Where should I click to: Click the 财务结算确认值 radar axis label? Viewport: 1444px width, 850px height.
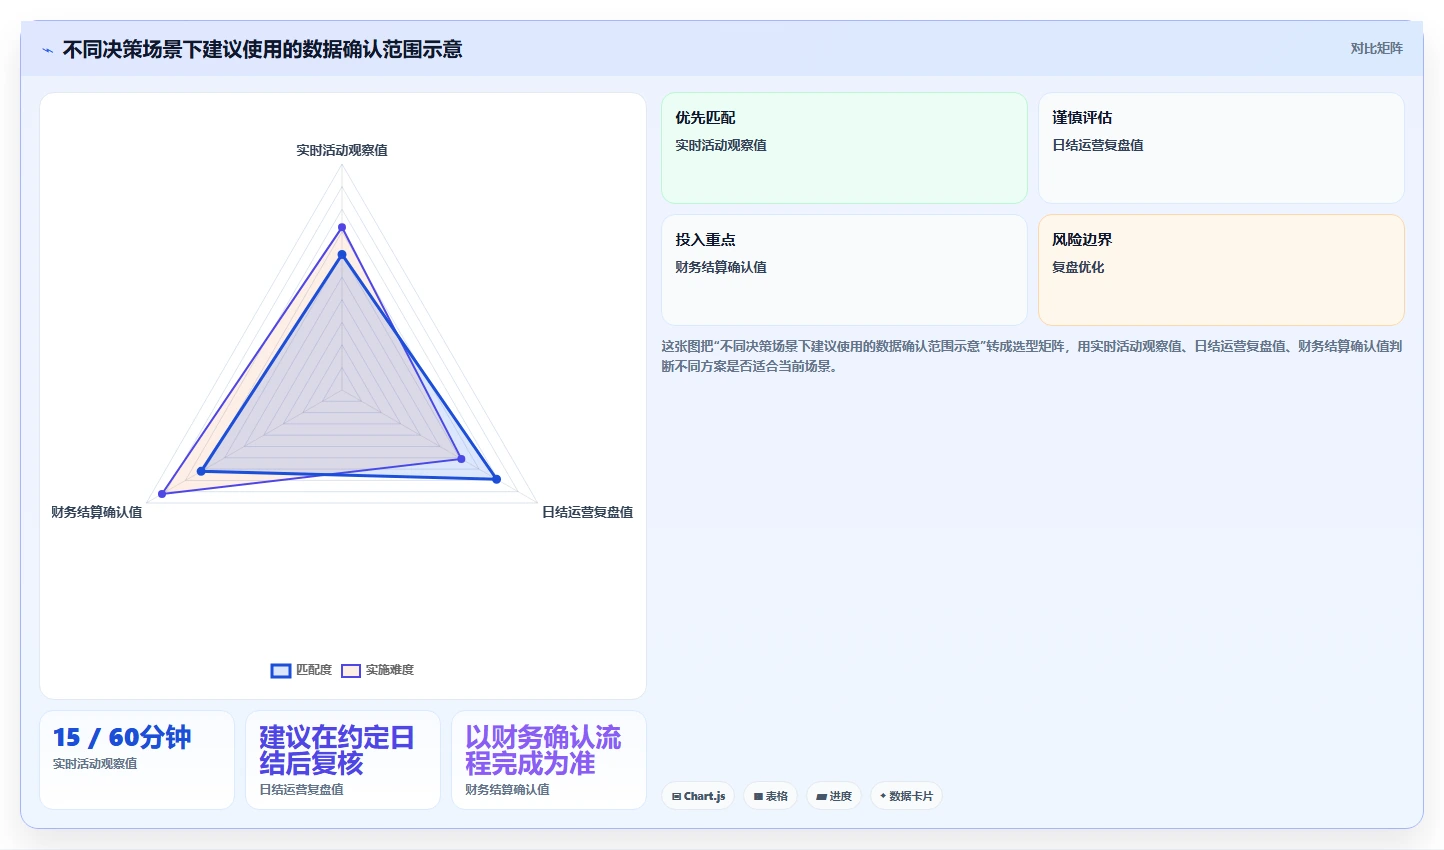point(97,512)
